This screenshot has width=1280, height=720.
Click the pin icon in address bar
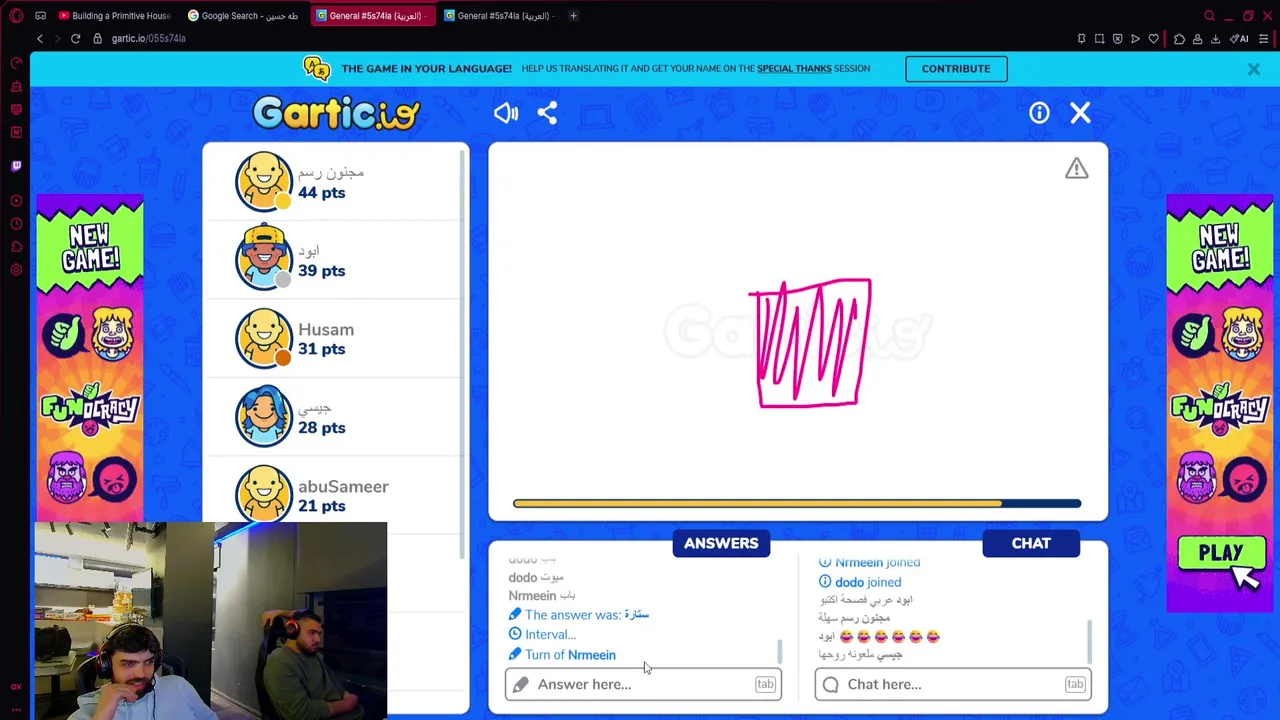pyautogui.click(x=1081, y=39)
